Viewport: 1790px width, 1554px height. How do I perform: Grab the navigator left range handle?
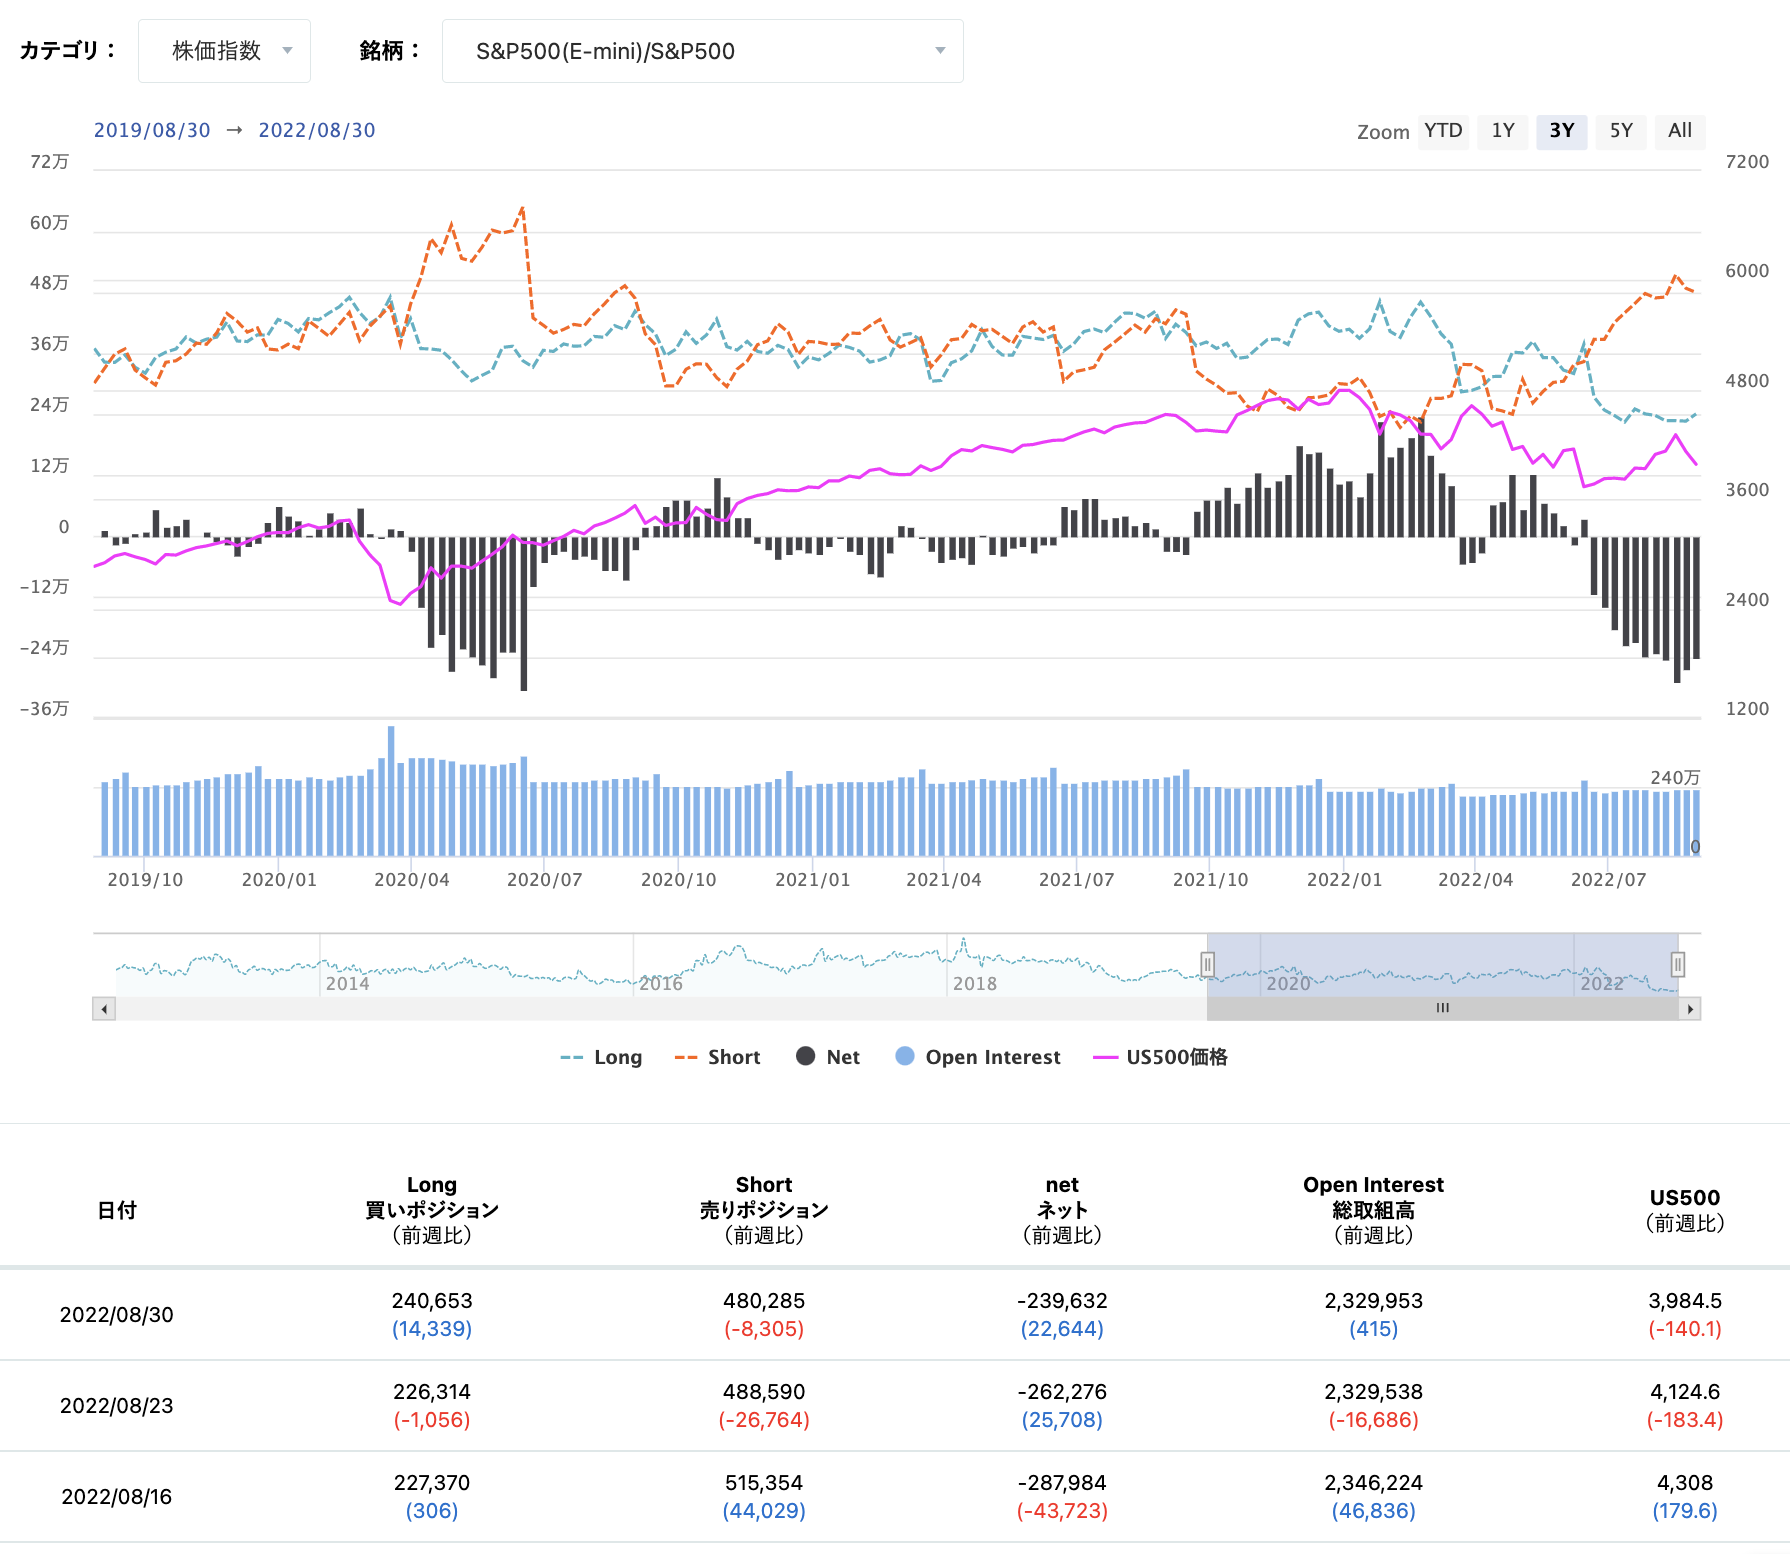[x=1208, y=964]
